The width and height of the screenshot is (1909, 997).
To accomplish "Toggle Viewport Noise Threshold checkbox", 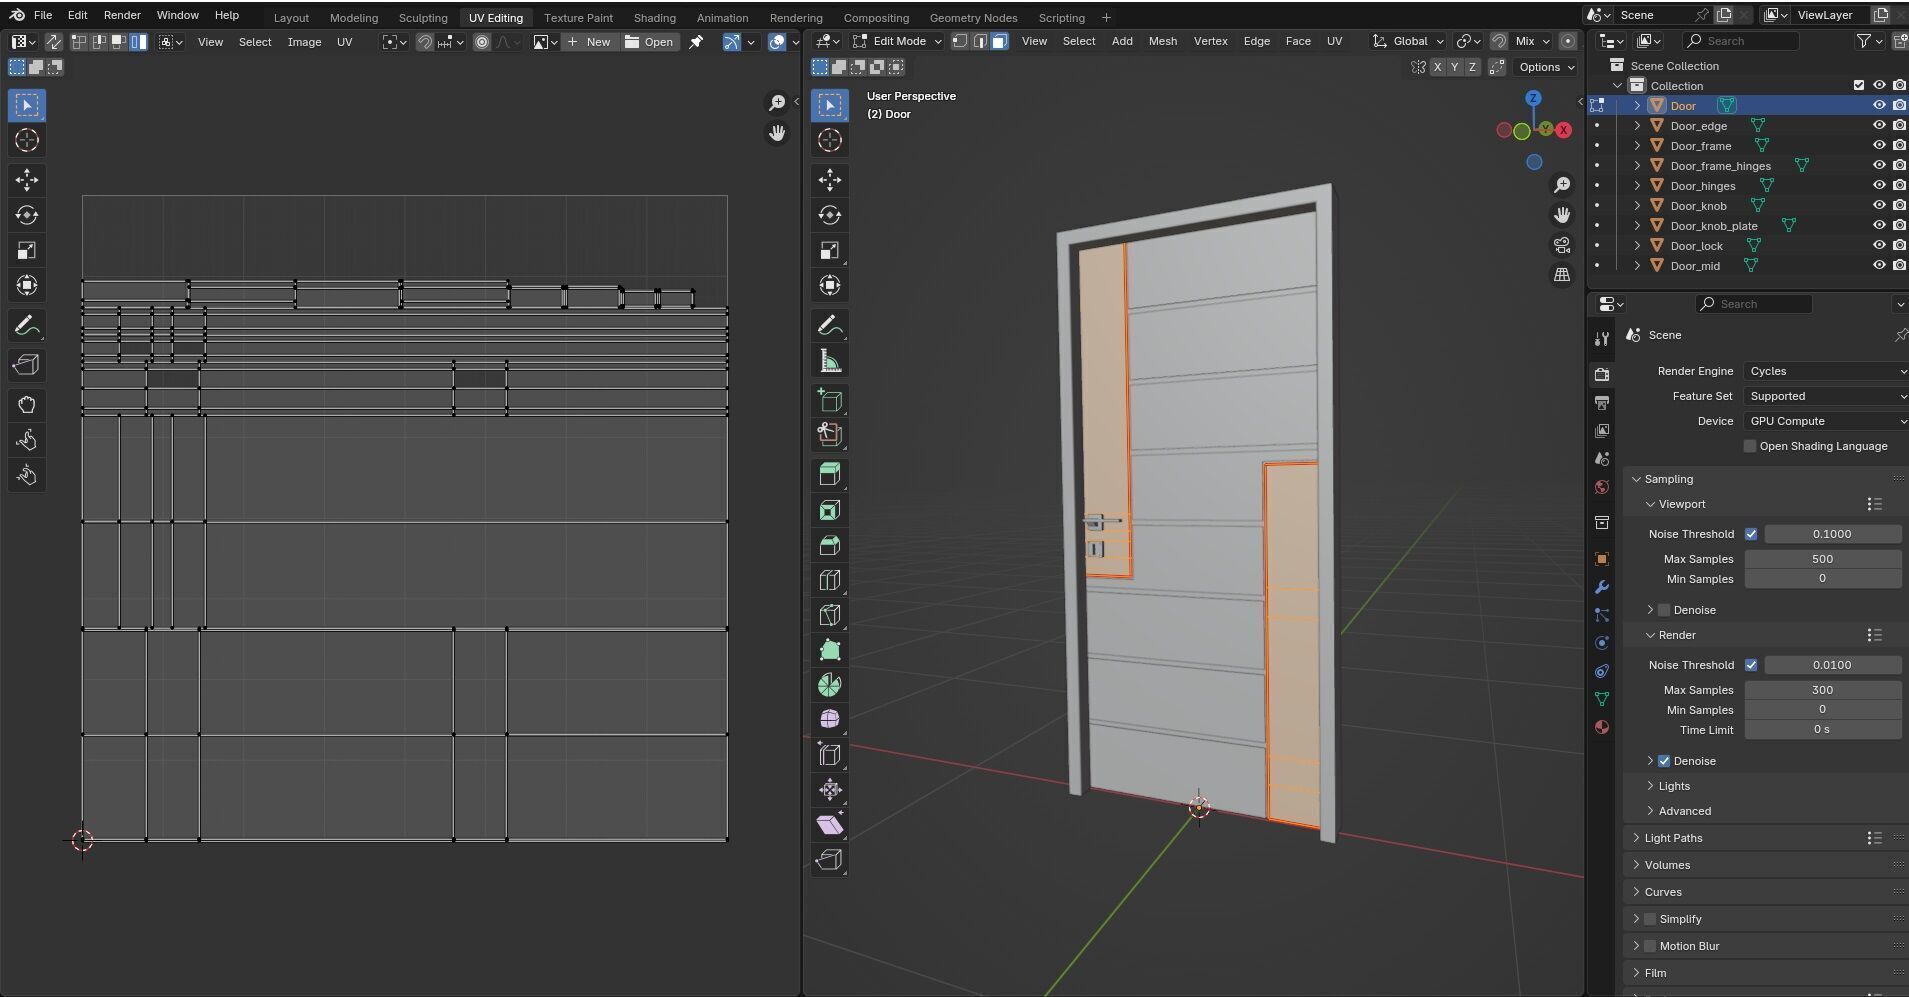I will (1751, 534).
